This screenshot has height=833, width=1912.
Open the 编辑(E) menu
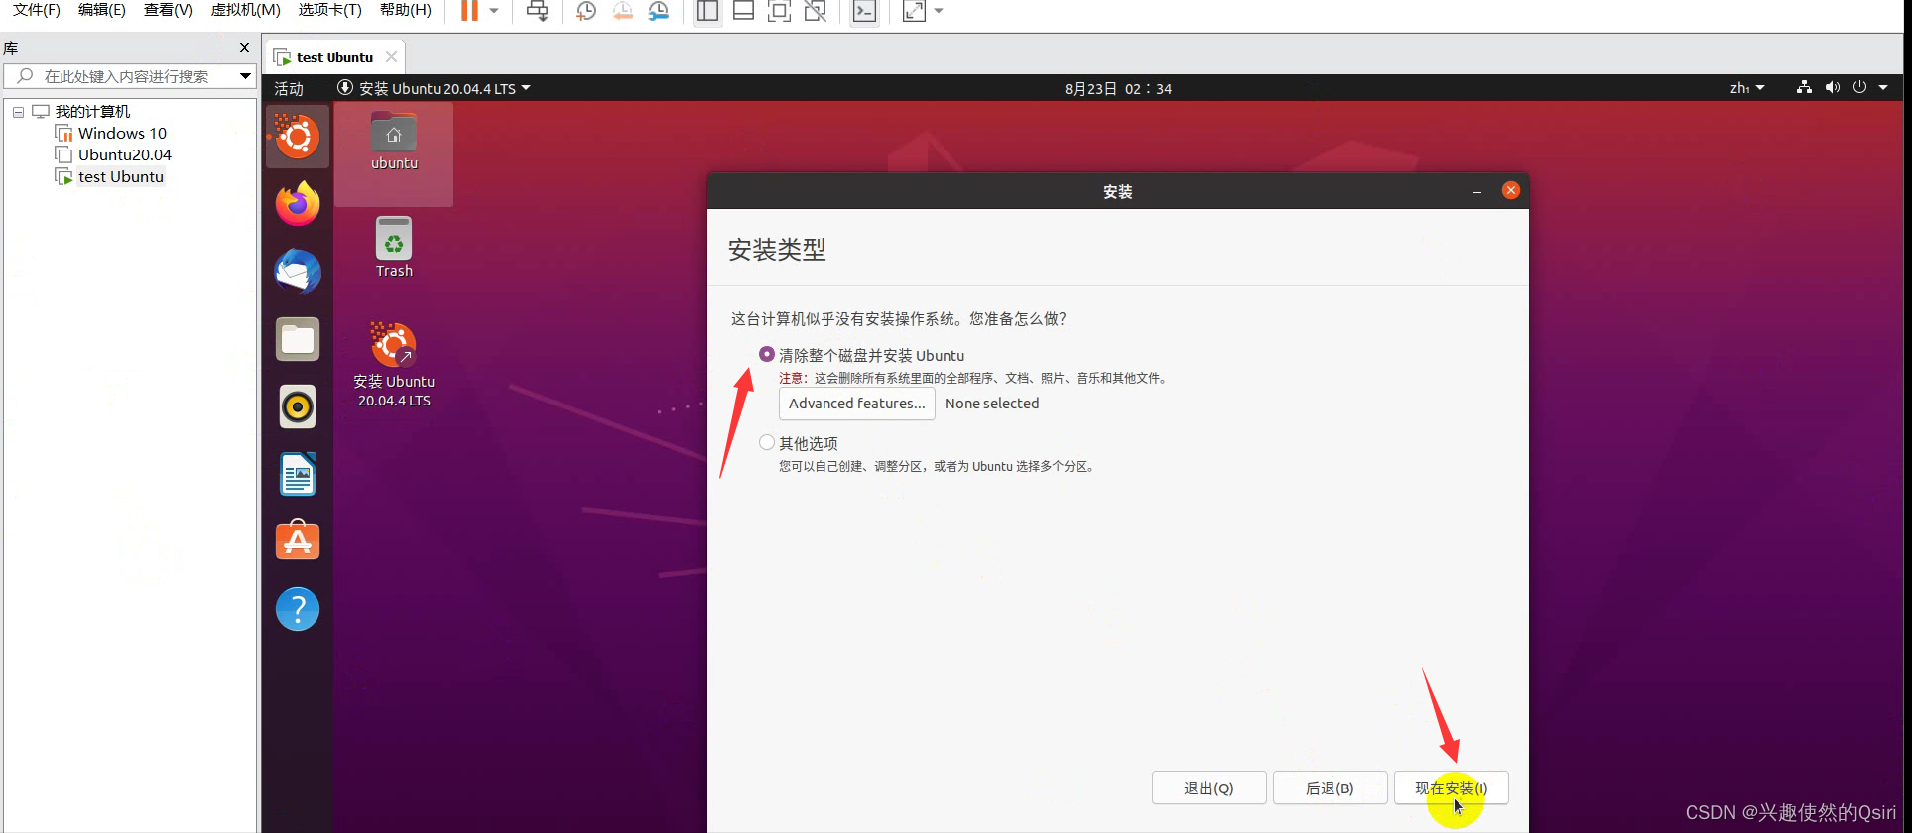click(102, 10)
